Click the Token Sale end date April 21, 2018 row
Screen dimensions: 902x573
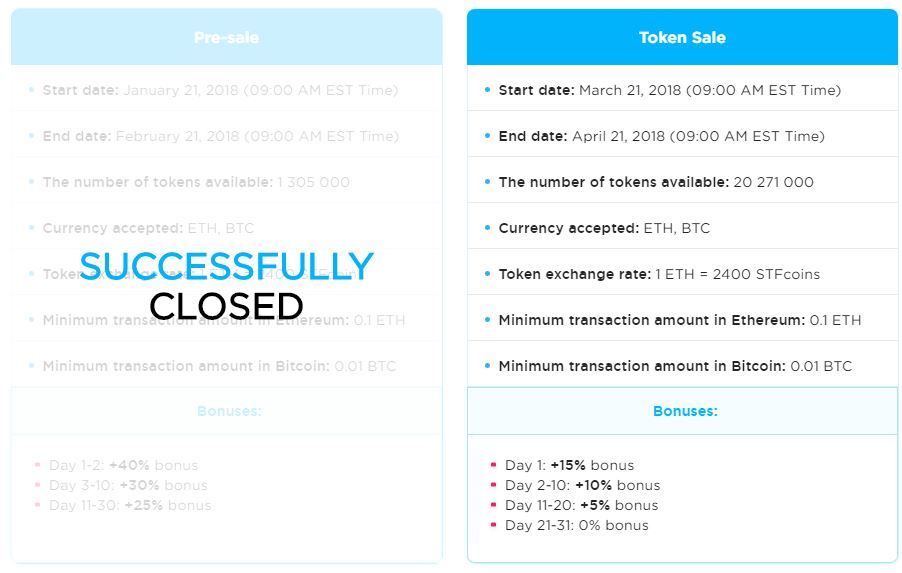[682, 136]
